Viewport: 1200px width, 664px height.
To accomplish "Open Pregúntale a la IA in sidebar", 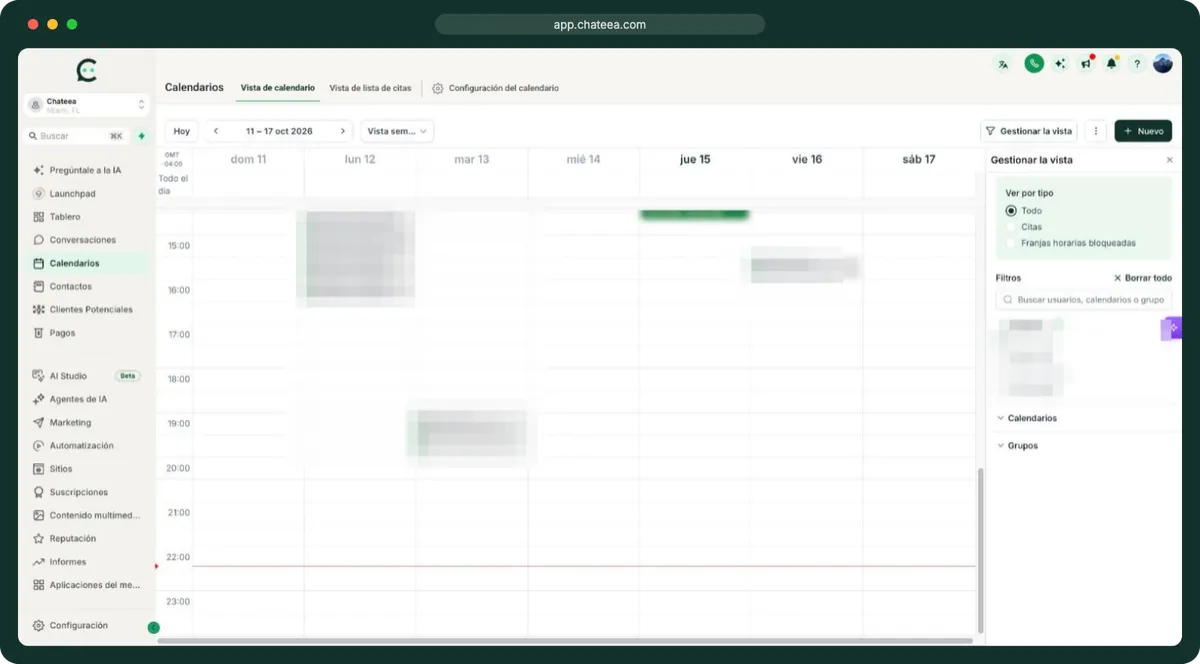I will pyautogui.click(x=87, y=170).
